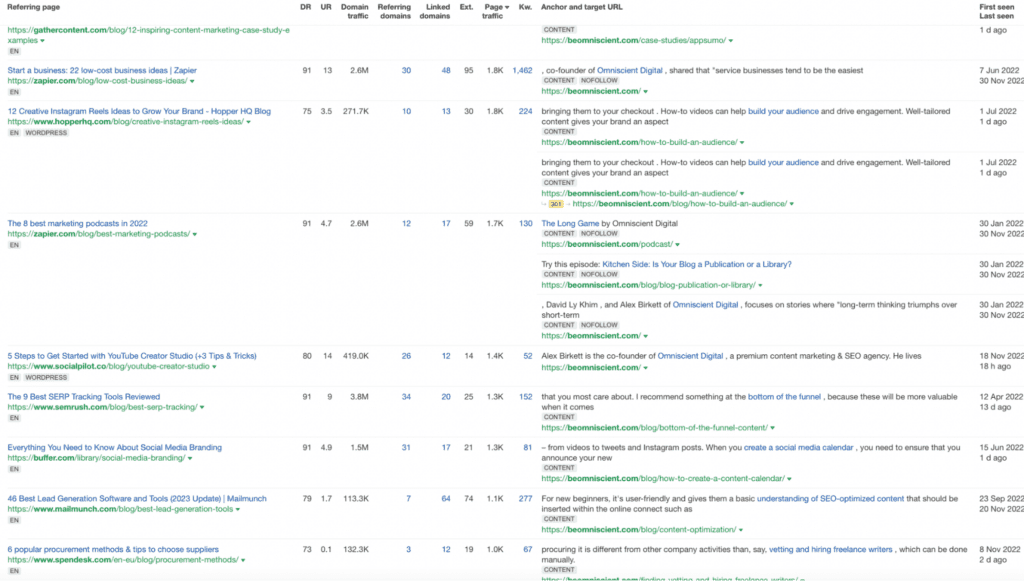Click the "Anchor and target URL" column header
Image resolution: width=1024 pixels, height=581 pixels.
(582, 7)
